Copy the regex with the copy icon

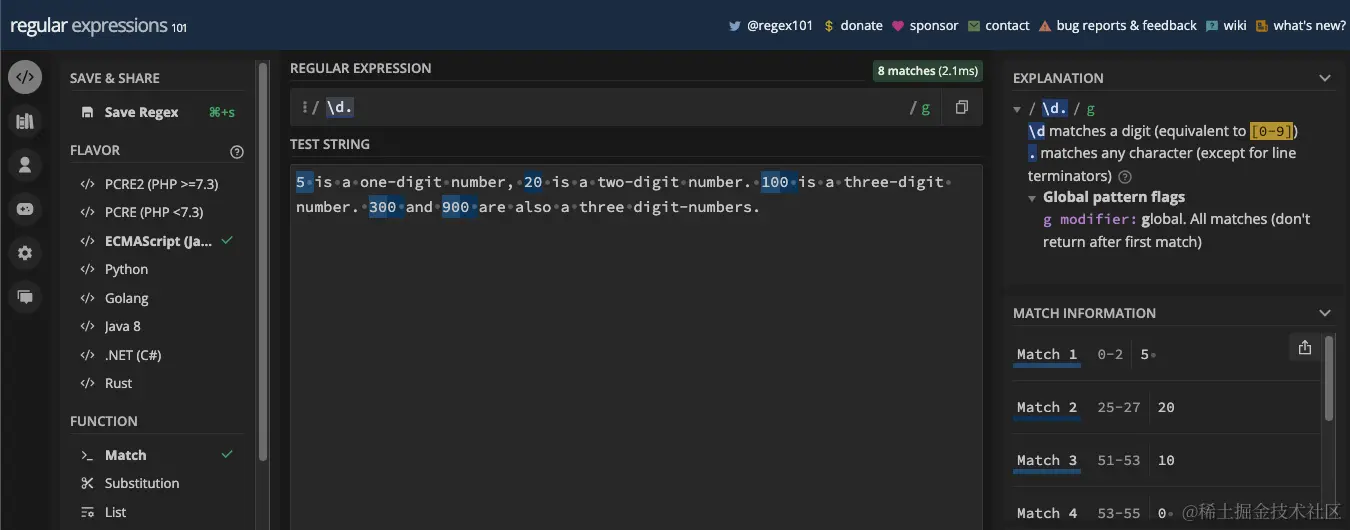click(x=962, y=107)
